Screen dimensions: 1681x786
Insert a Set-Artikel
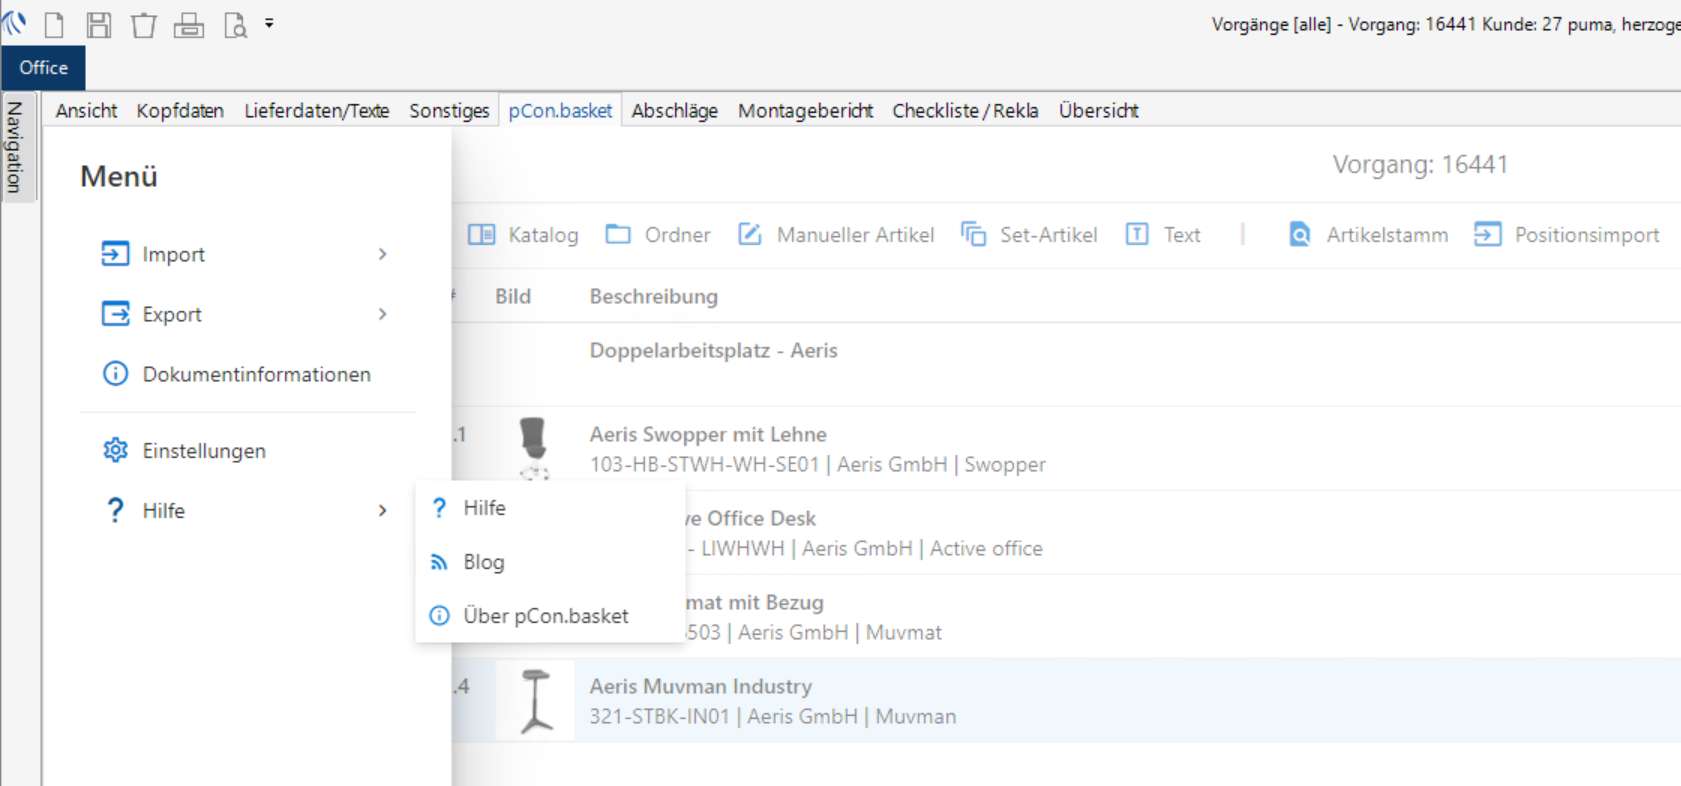[x=1029, y=235]
